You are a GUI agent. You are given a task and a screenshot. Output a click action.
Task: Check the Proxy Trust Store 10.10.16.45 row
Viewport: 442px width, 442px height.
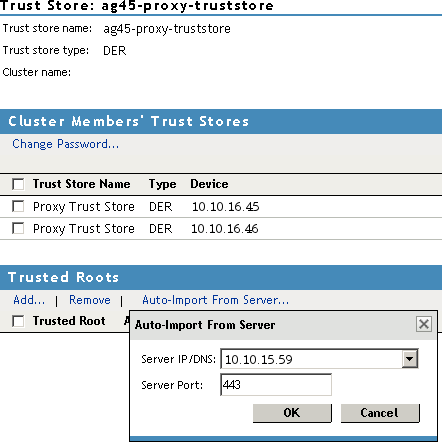[x=18, y=206]
